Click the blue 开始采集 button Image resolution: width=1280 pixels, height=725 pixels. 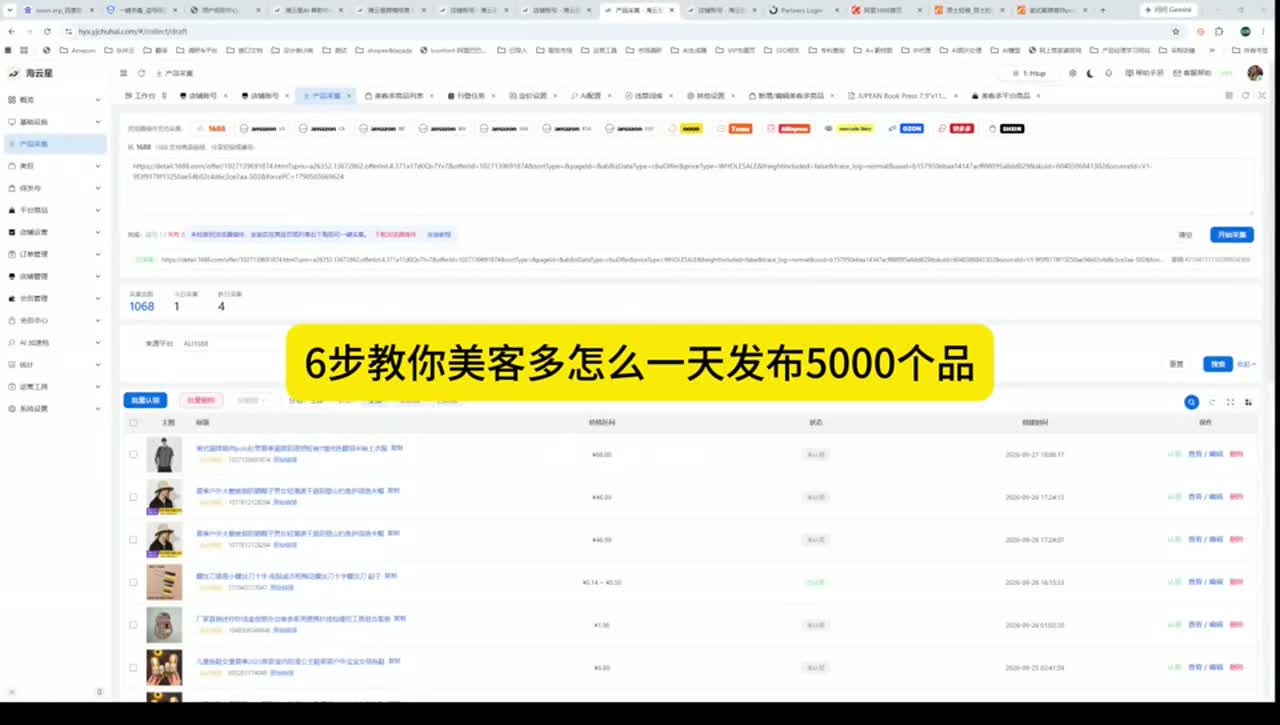click(x=1231, y=235)
